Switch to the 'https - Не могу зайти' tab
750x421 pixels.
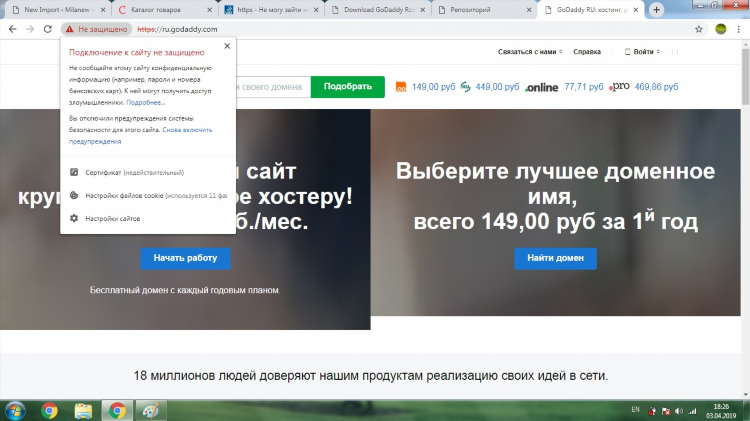tap(273, 10)
